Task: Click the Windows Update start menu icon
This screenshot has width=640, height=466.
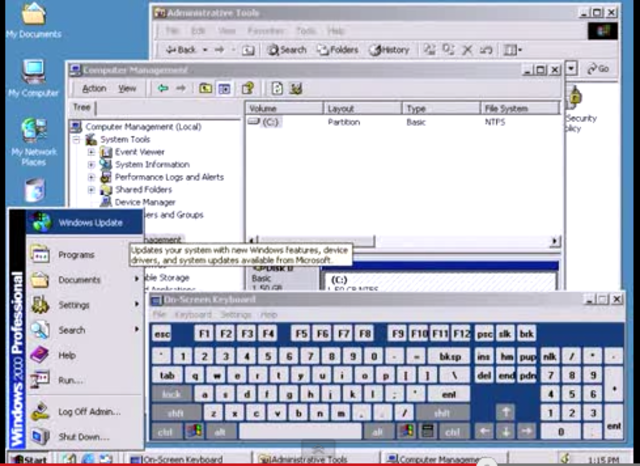Action: [x=42, y=222]
